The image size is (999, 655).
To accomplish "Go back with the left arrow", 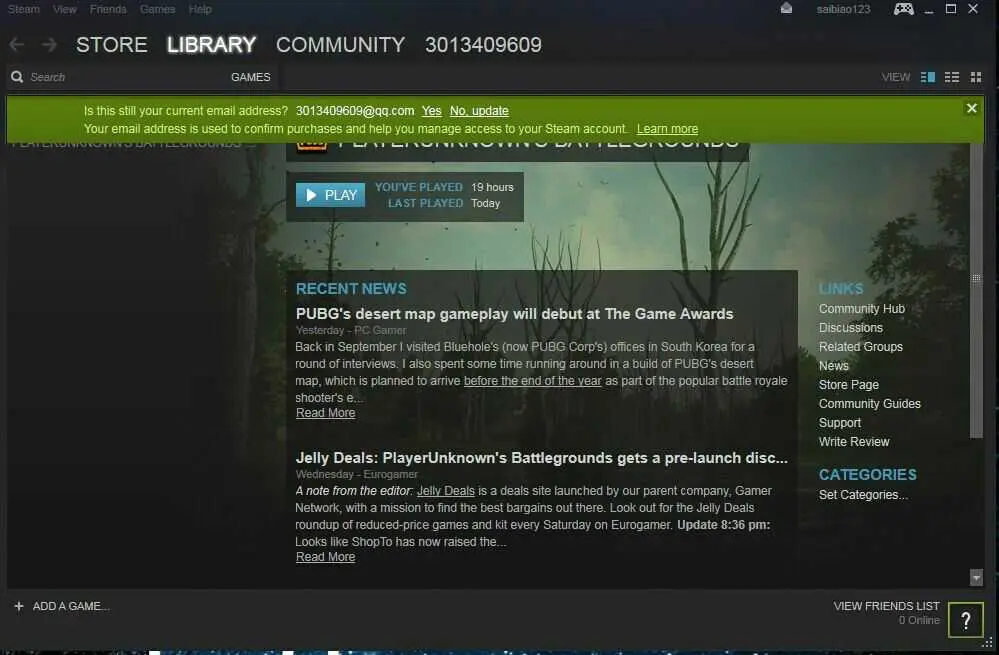I will 17,45.
